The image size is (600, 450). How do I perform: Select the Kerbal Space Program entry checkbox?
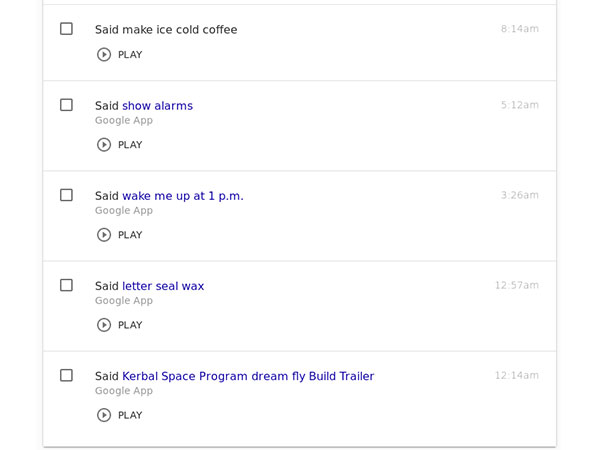coord(66,375)
